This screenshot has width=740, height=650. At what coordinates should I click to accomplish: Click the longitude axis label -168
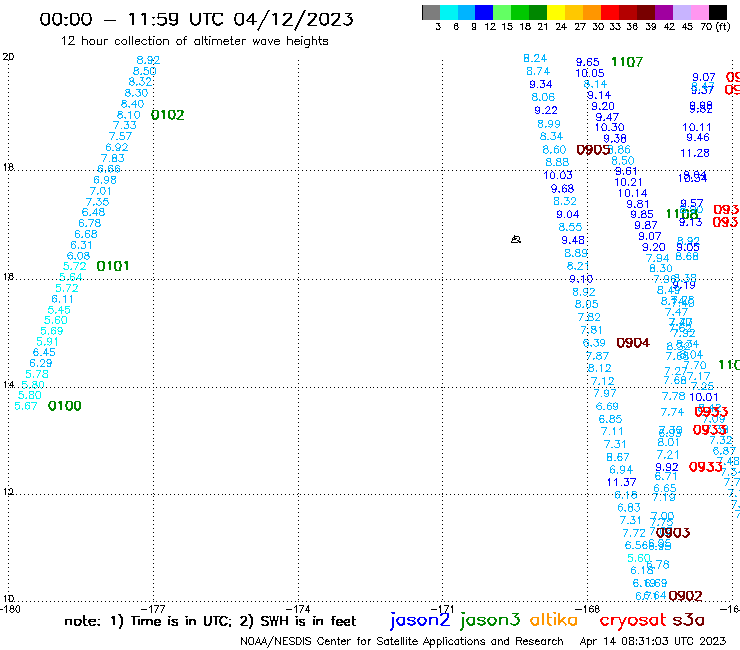point(588,609)
